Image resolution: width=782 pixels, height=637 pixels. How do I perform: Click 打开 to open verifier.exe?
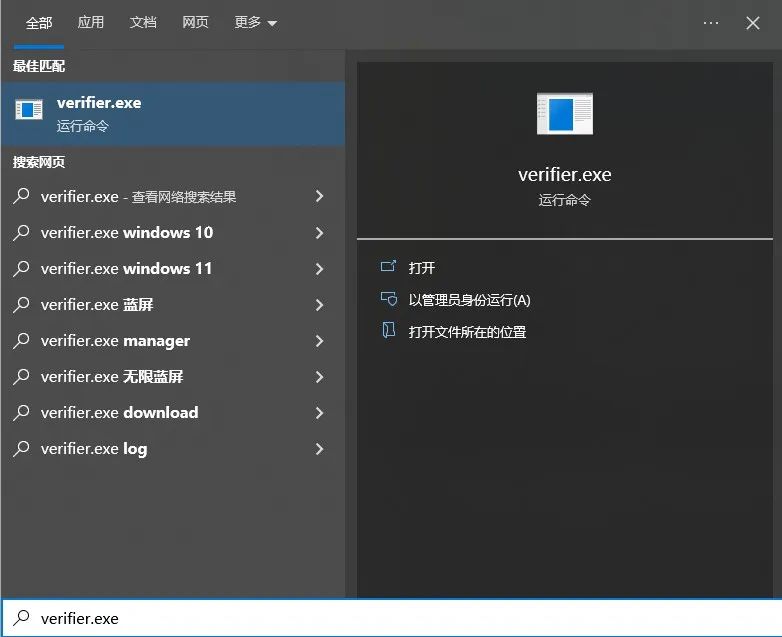(422, 268)
